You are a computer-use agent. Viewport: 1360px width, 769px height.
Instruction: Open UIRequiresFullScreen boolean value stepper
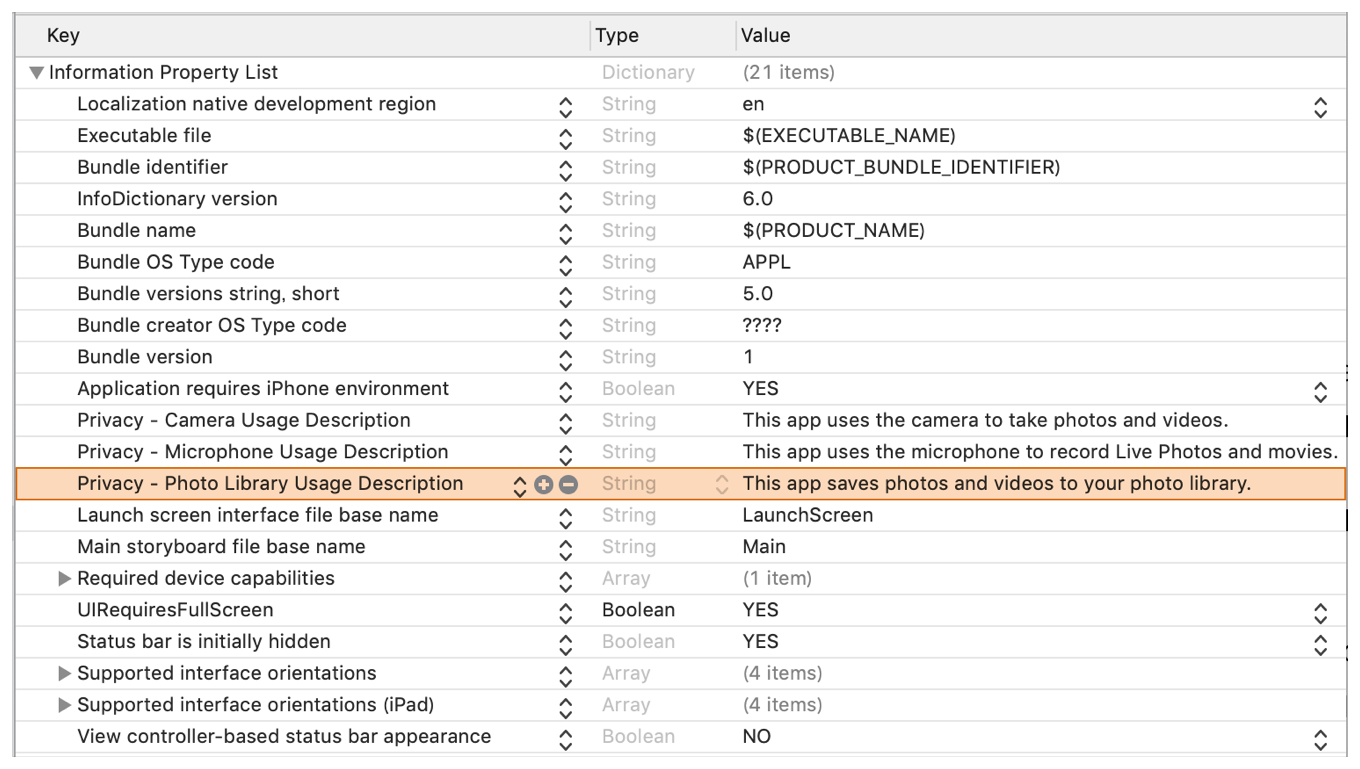coord(1320,611)
